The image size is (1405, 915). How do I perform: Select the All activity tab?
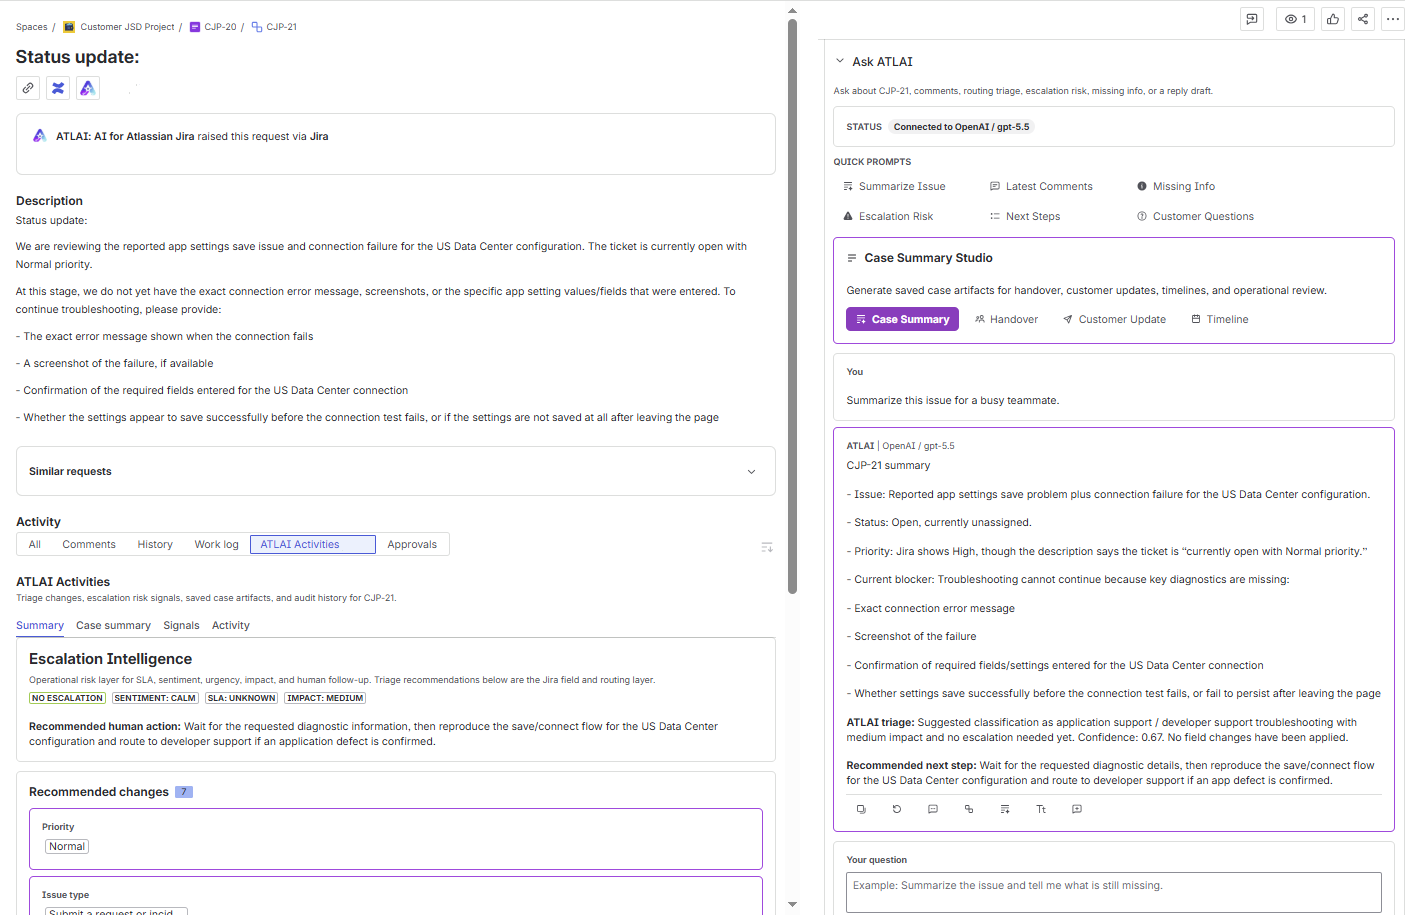[35, 544]
